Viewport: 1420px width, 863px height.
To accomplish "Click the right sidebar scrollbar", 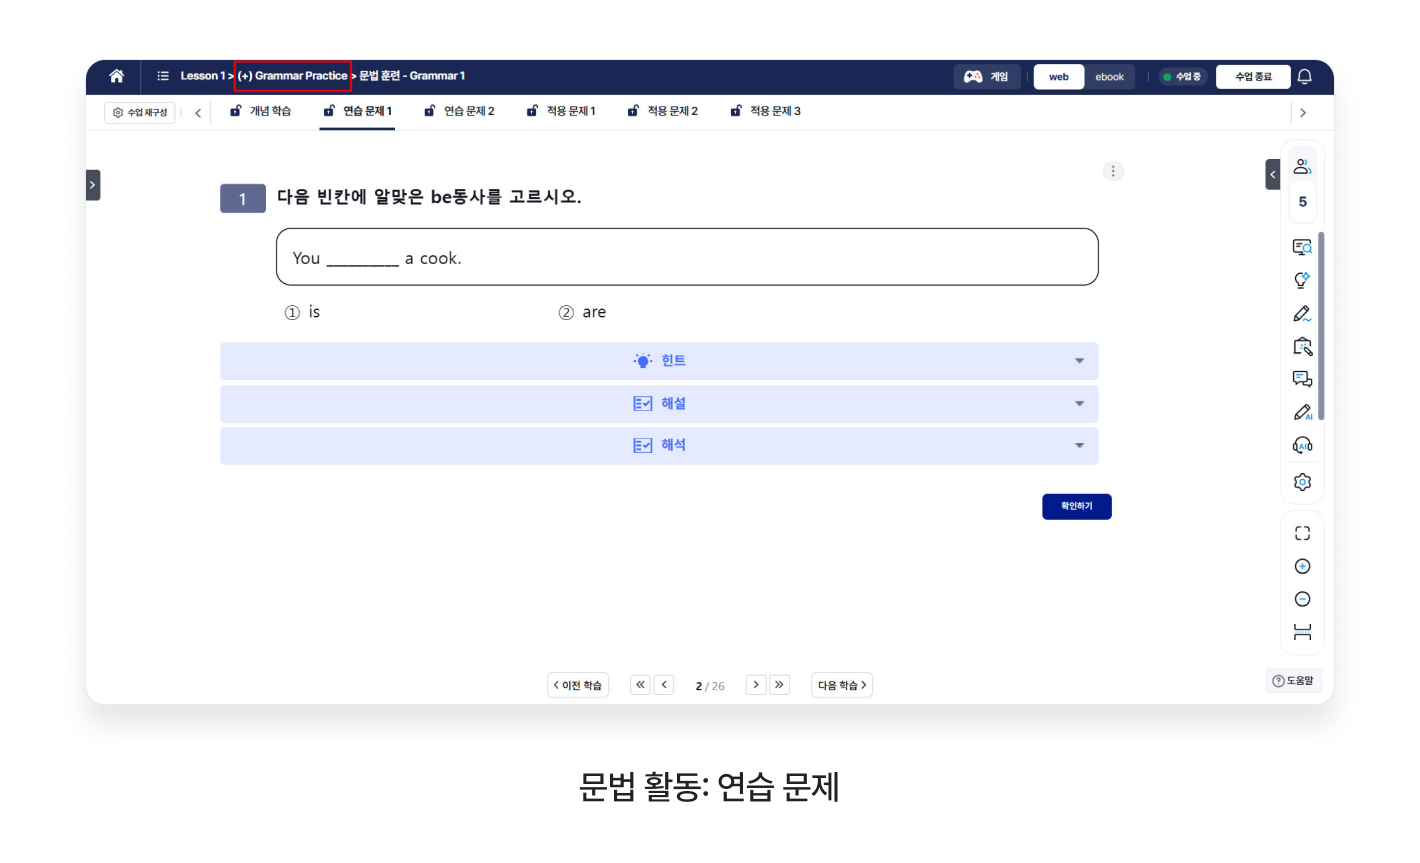I will [x=1321, y=326].
